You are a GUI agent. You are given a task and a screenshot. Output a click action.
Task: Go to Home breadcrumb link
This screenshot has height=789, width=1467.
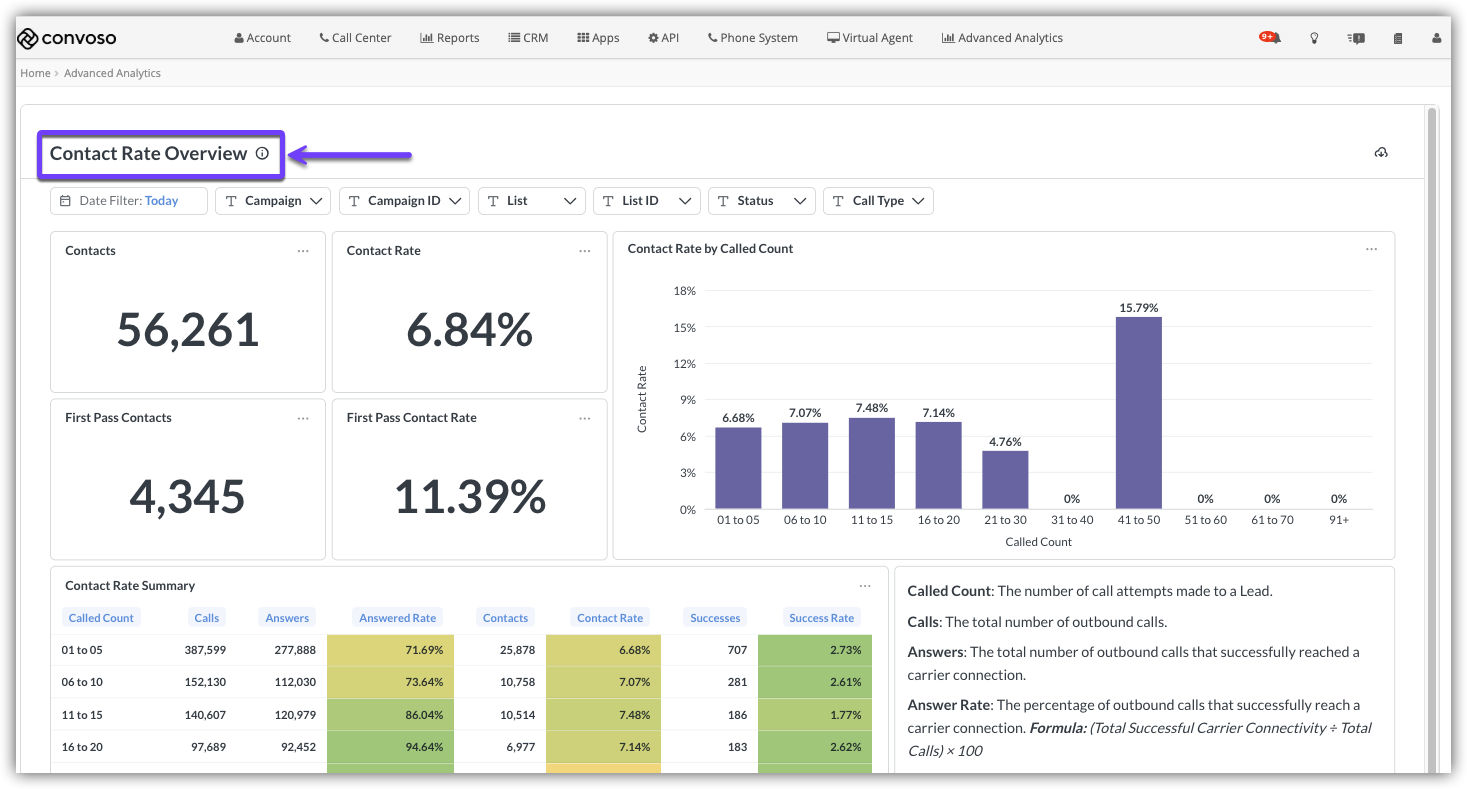click(x=35, y=73)
